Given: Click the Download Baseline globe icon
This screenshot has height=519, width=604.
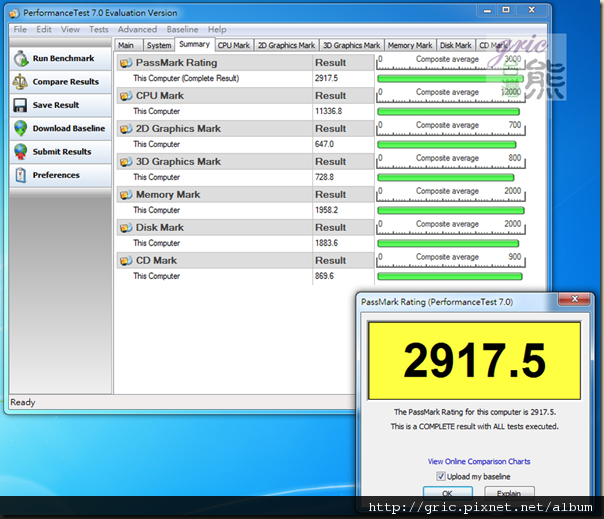Looking at the screenshot, I should tap(20, 128).
